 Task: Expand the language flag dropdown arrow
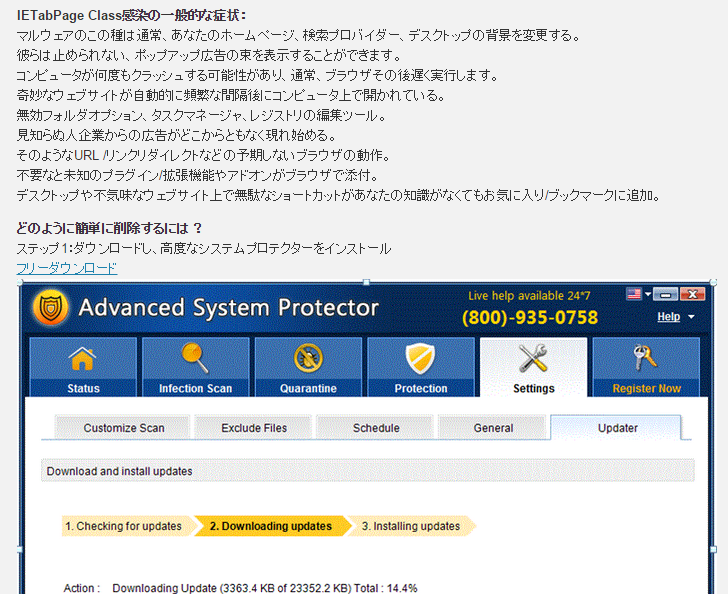(x=648, y=294)
